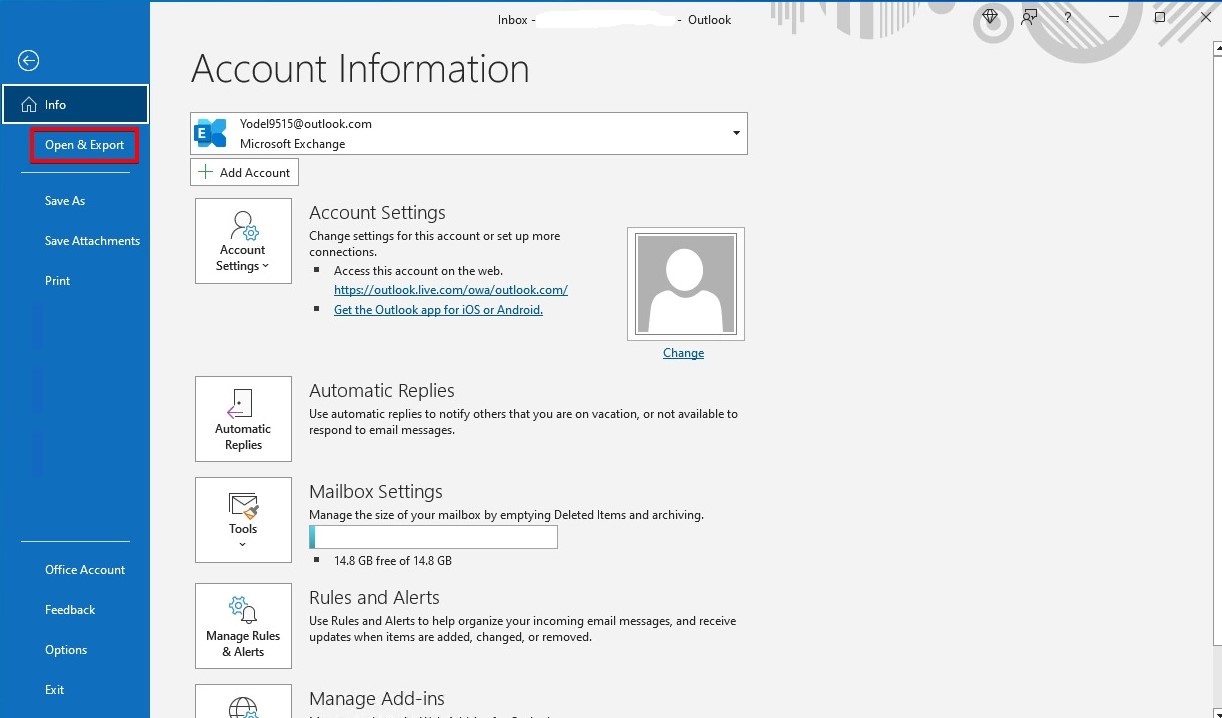Click the premium diamond icon in title bar

coord(990,17)
